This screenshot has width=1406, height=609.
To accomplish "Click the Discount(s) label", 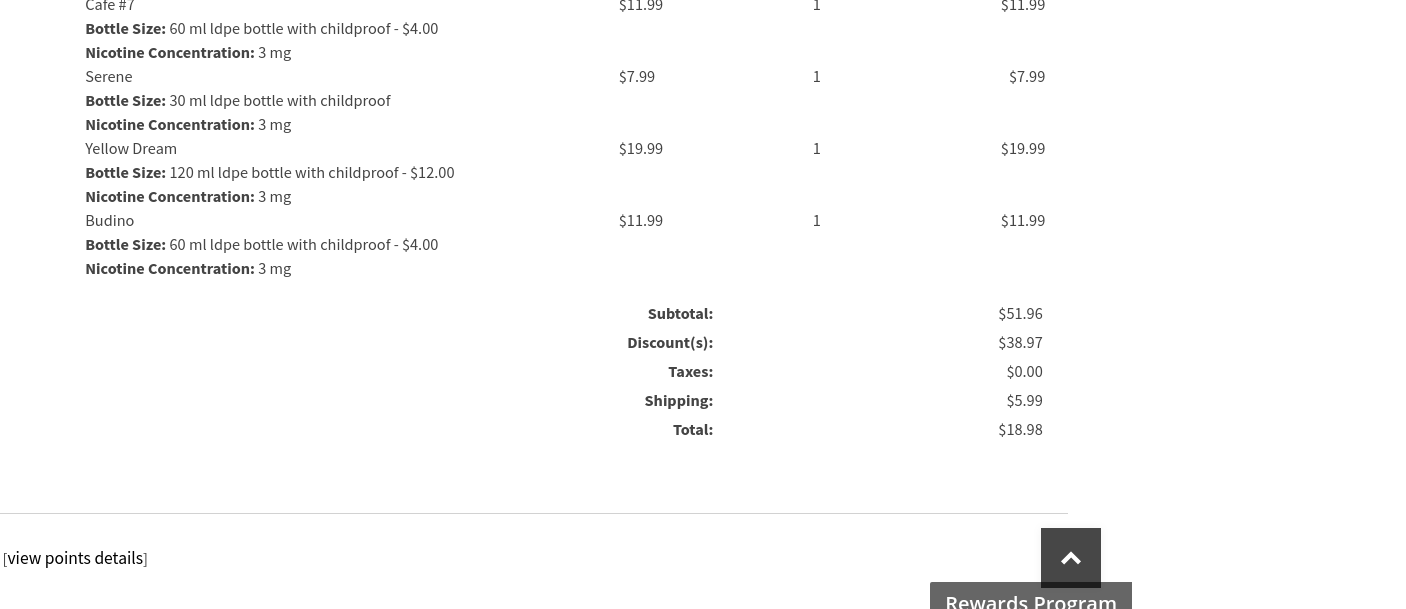I will click(670, 342).
